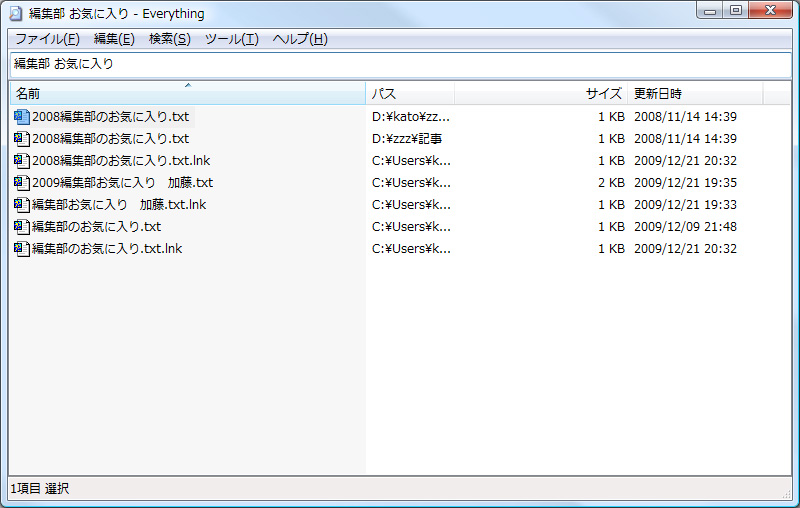Image resolution: width=800 pixels, height=508 pixels.
Task: Click the resize grip in status bar corner
Action: 786,494
